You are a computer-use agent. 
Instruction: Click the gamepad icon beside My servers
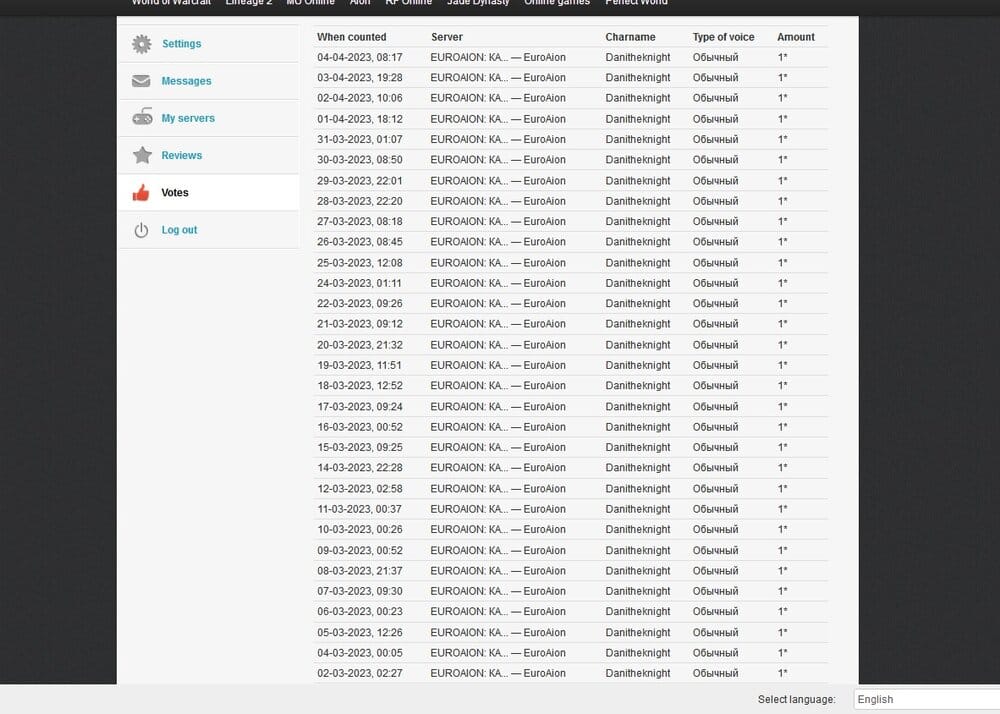142,118
